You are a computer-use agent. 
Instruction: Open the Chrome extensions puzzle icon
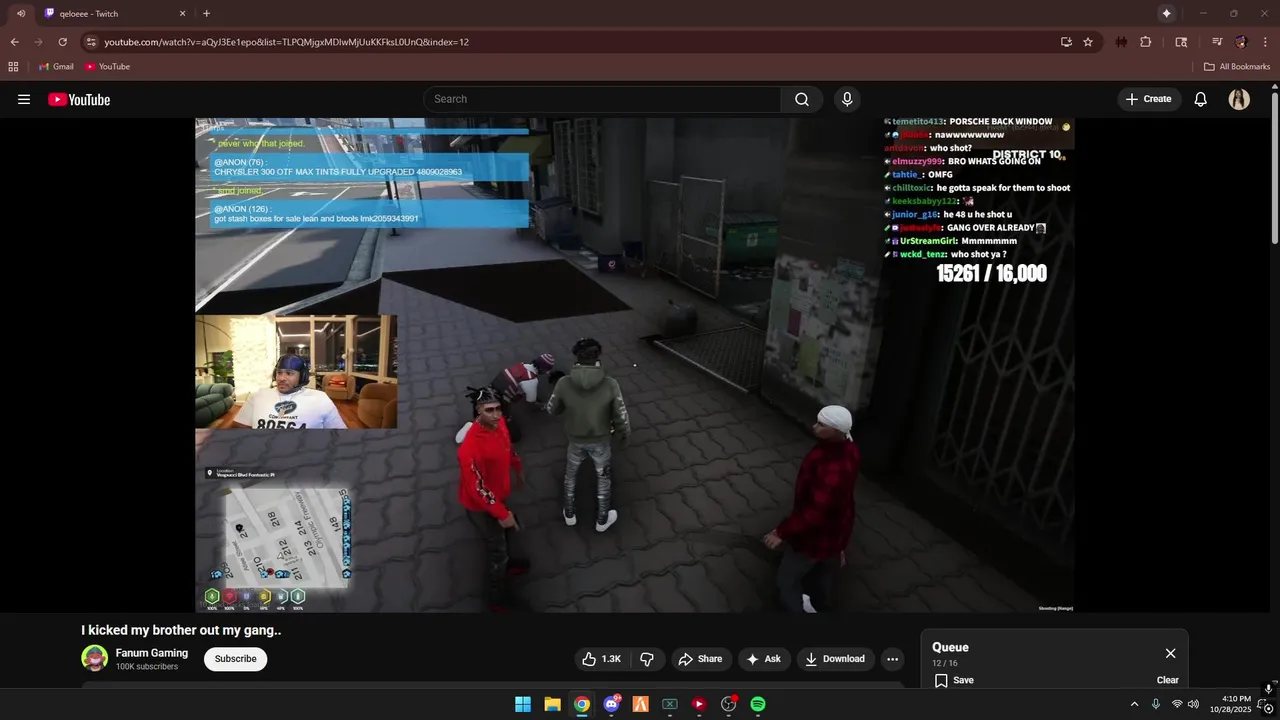(1146, 42)
